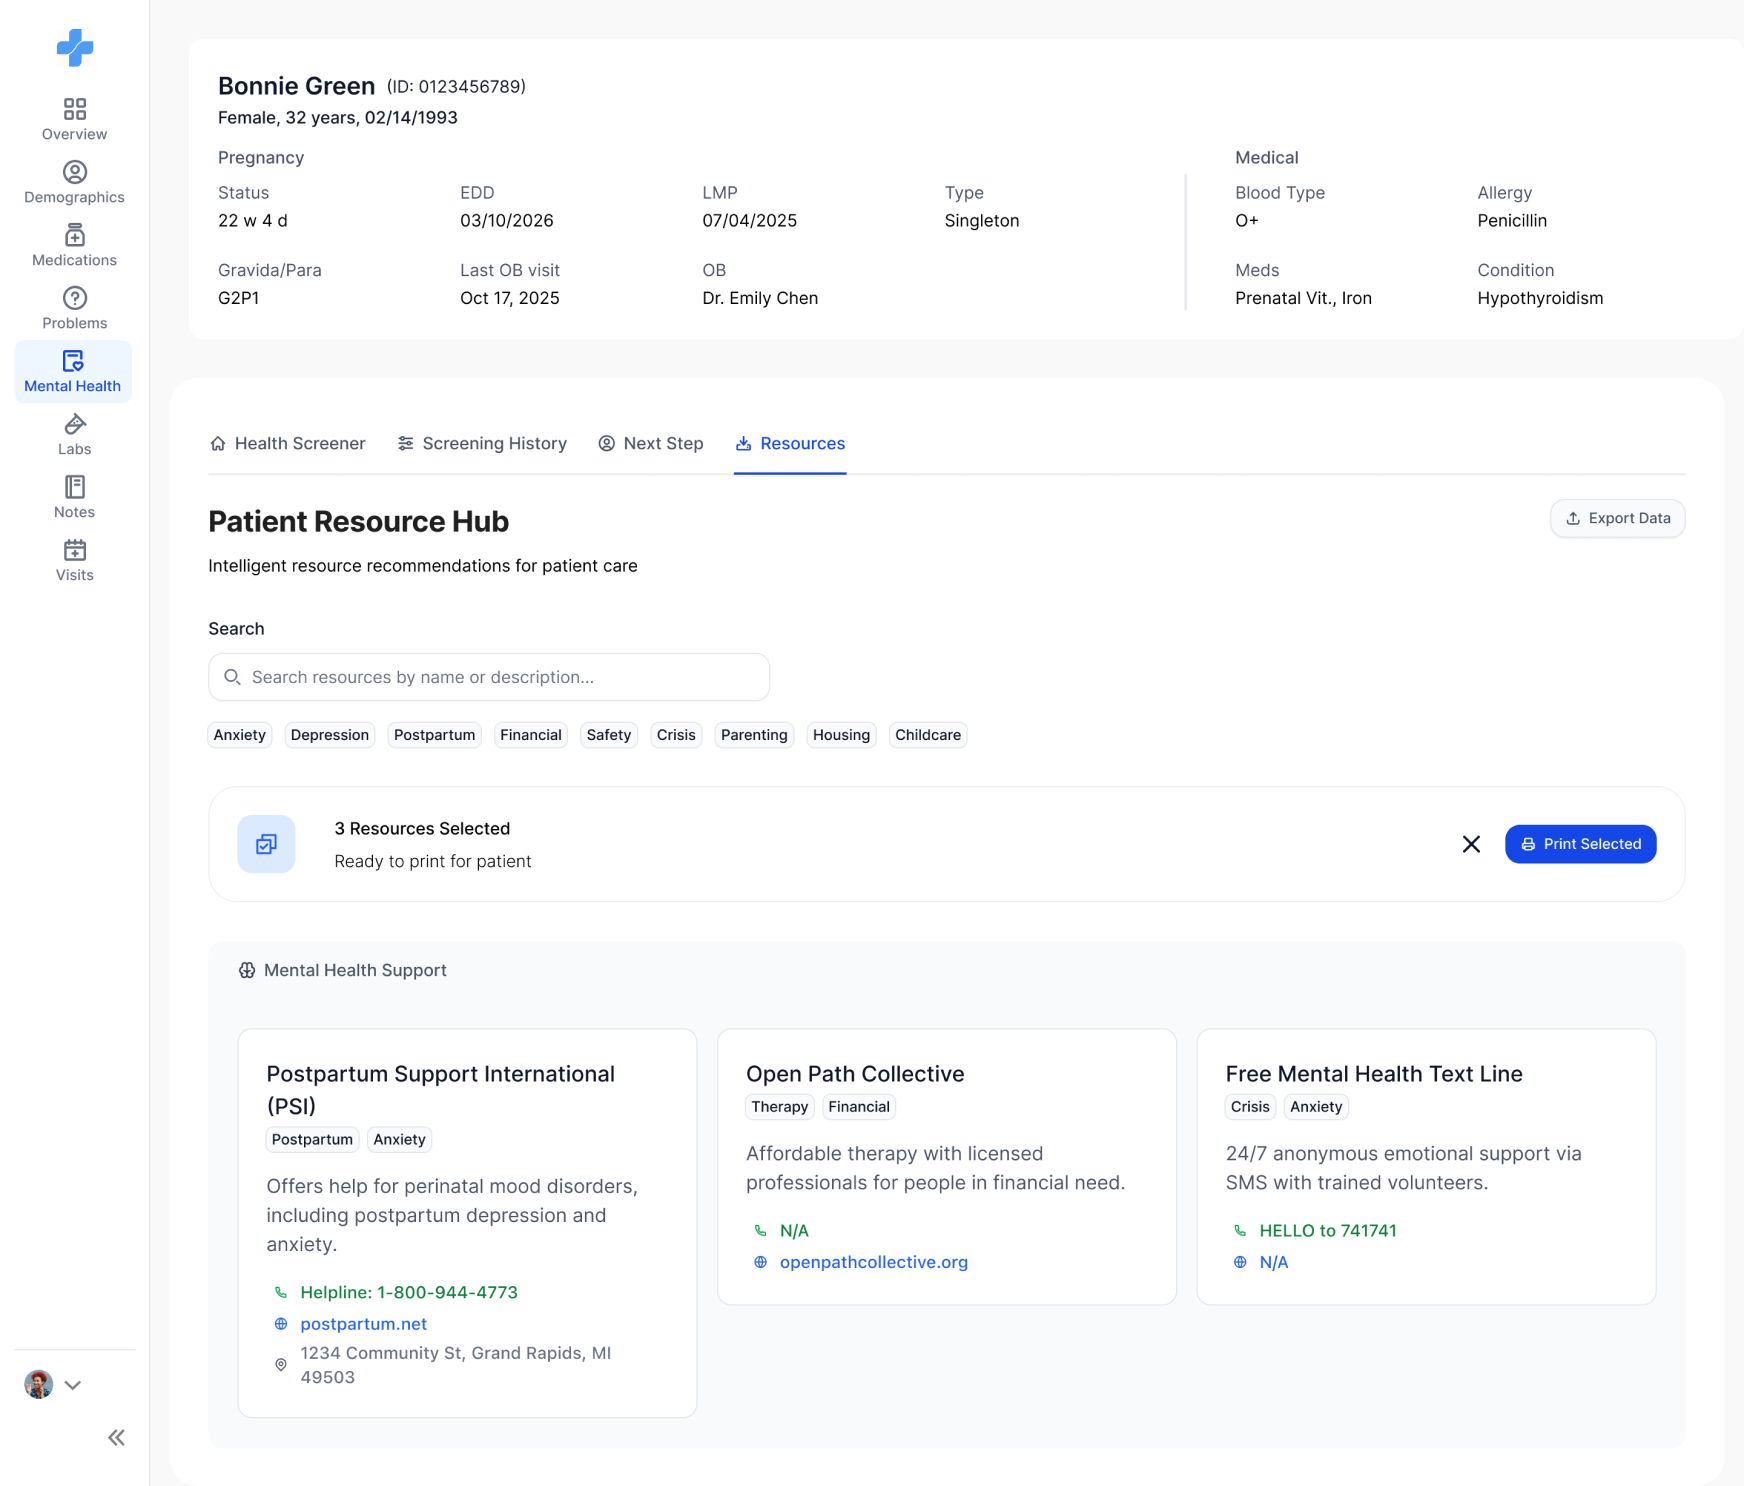Toggle the Crisis filter chip

[676, 735]
